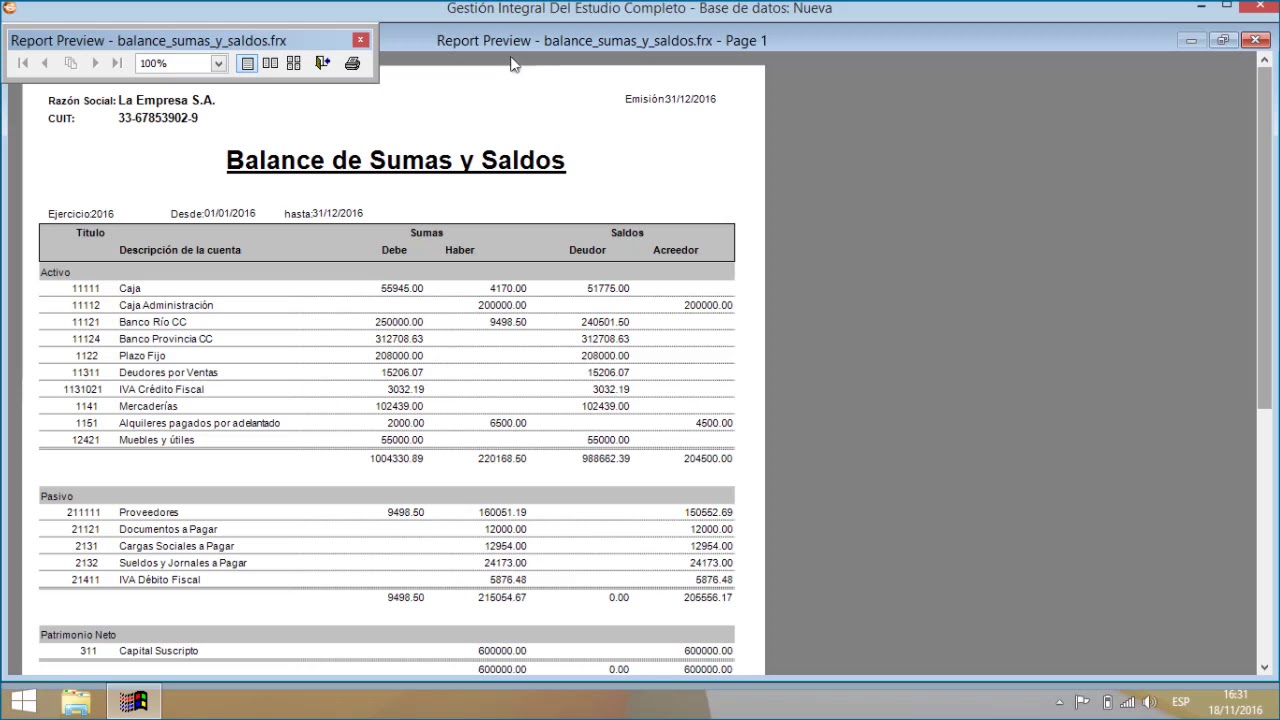
Task: Restore down the Report Preview Page 1 window
Action: (x=1223, y=40)
